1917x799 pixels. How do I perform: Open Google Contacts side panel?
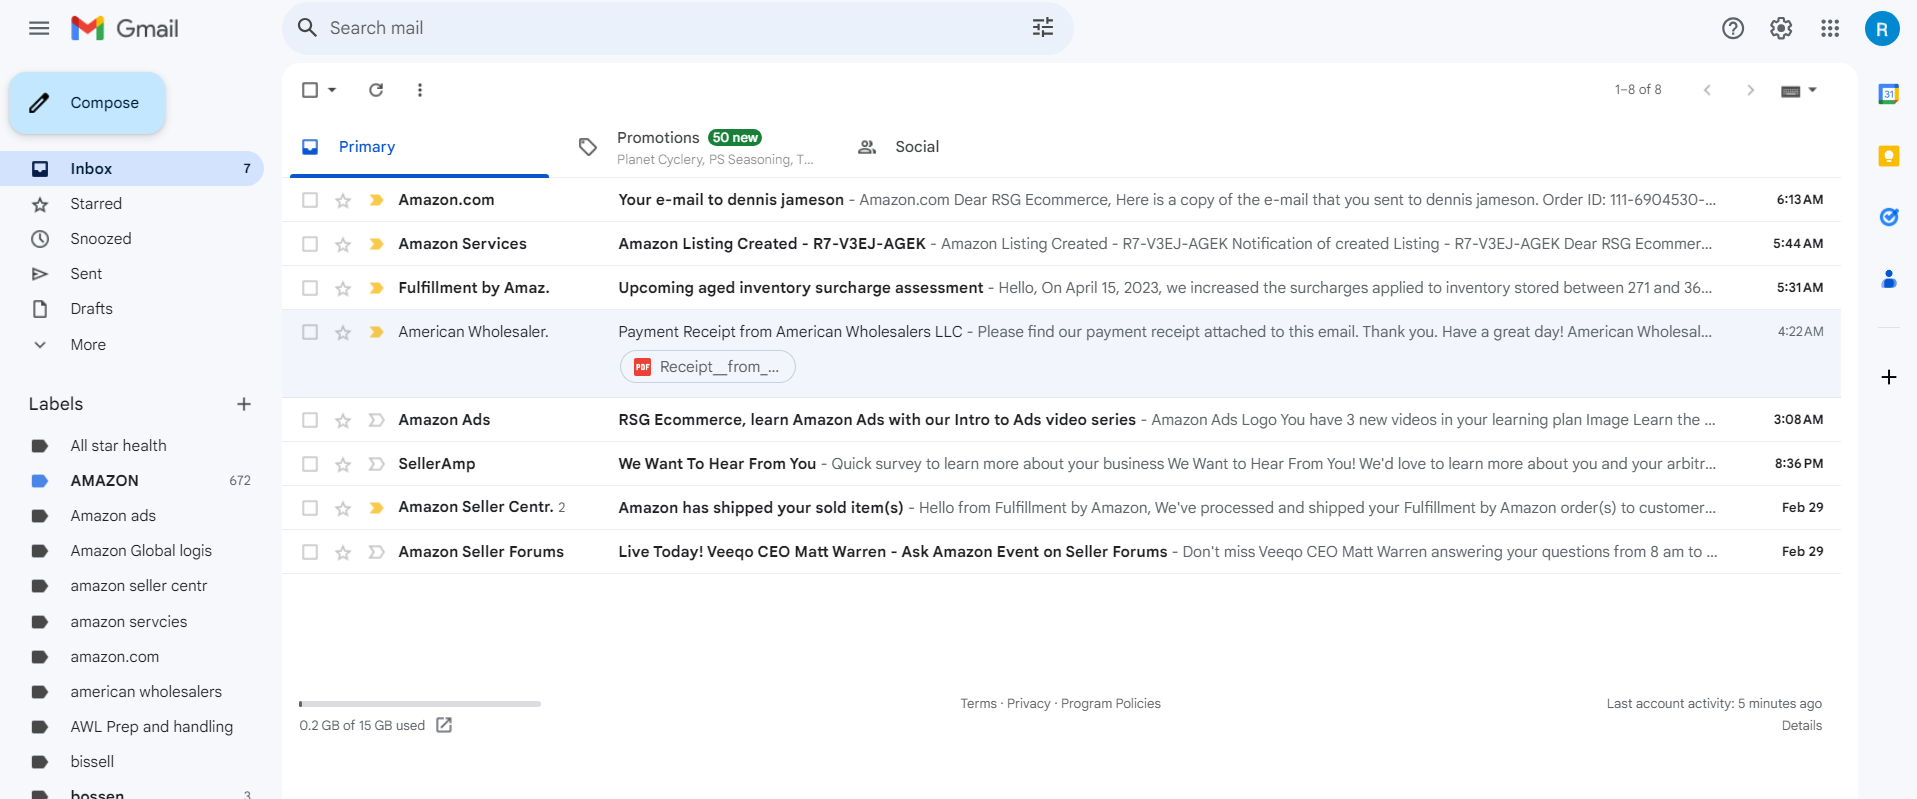(1889, 279)
